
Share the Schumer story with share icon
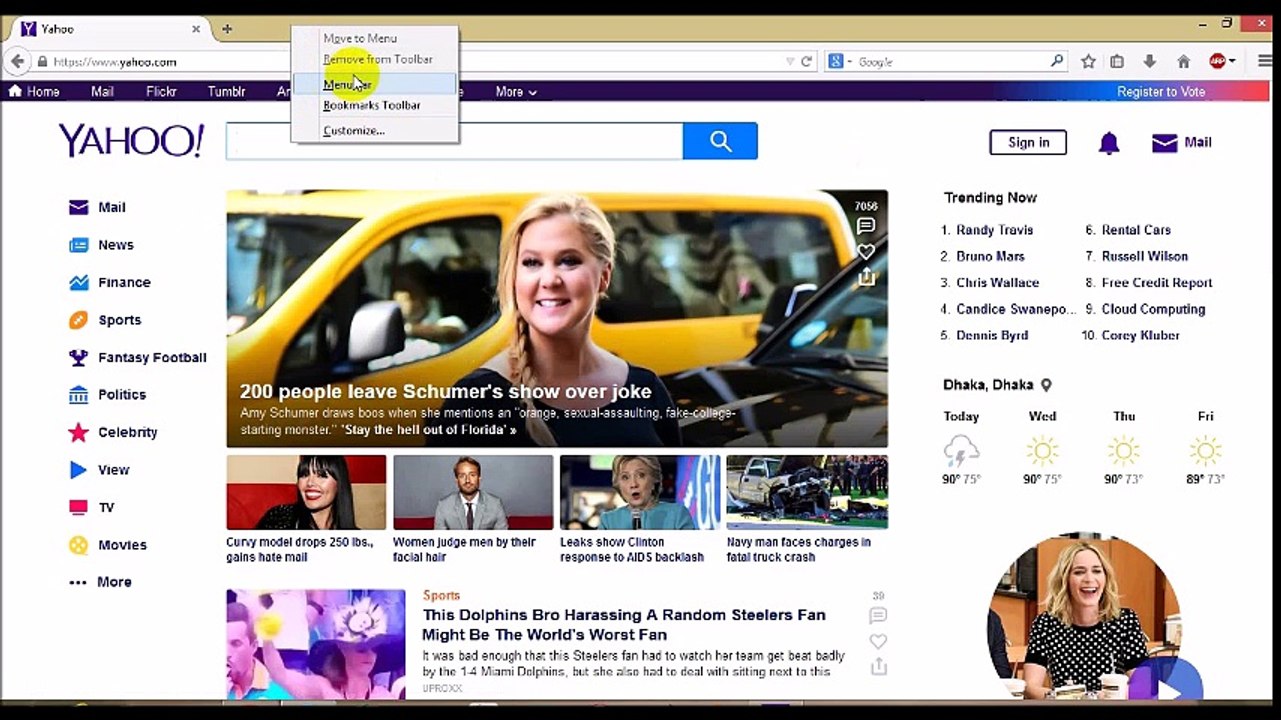pos(866,277)
